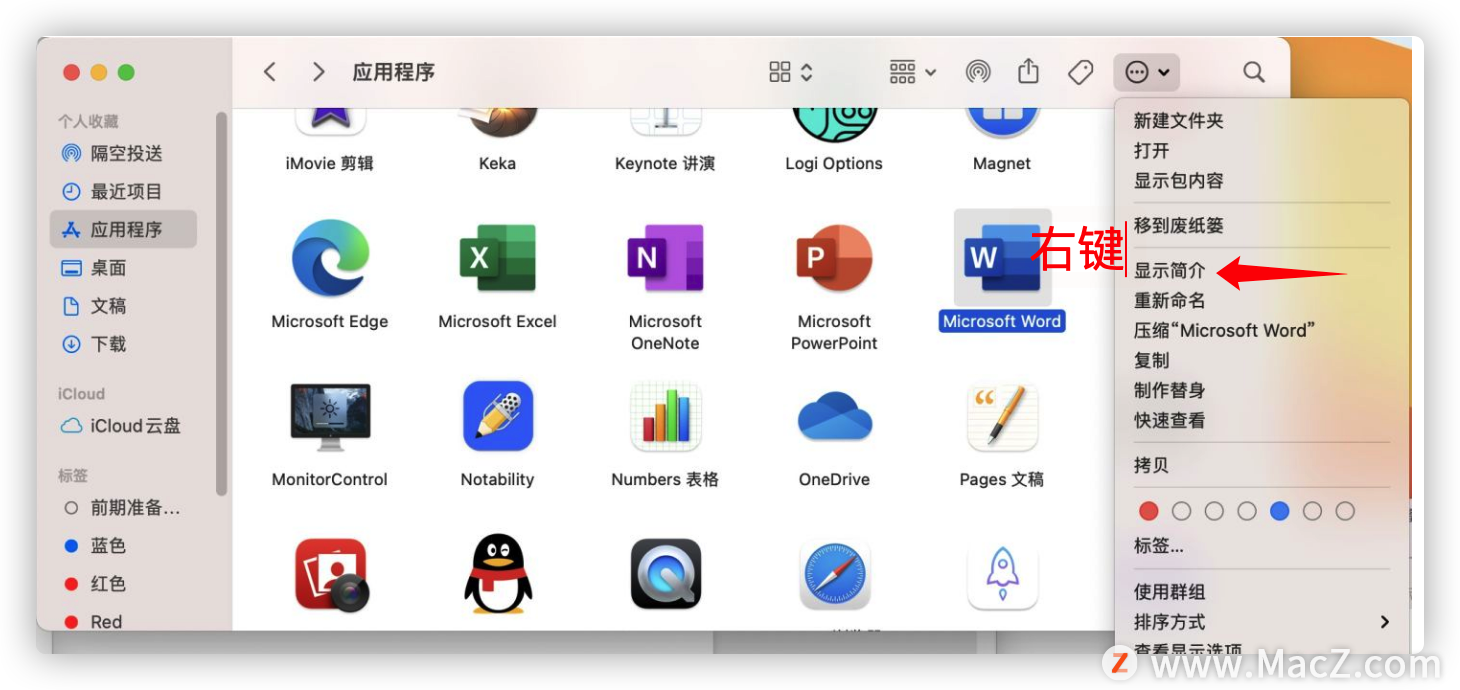
Task: Click the Magnet app label
Action: [1002, 163]
